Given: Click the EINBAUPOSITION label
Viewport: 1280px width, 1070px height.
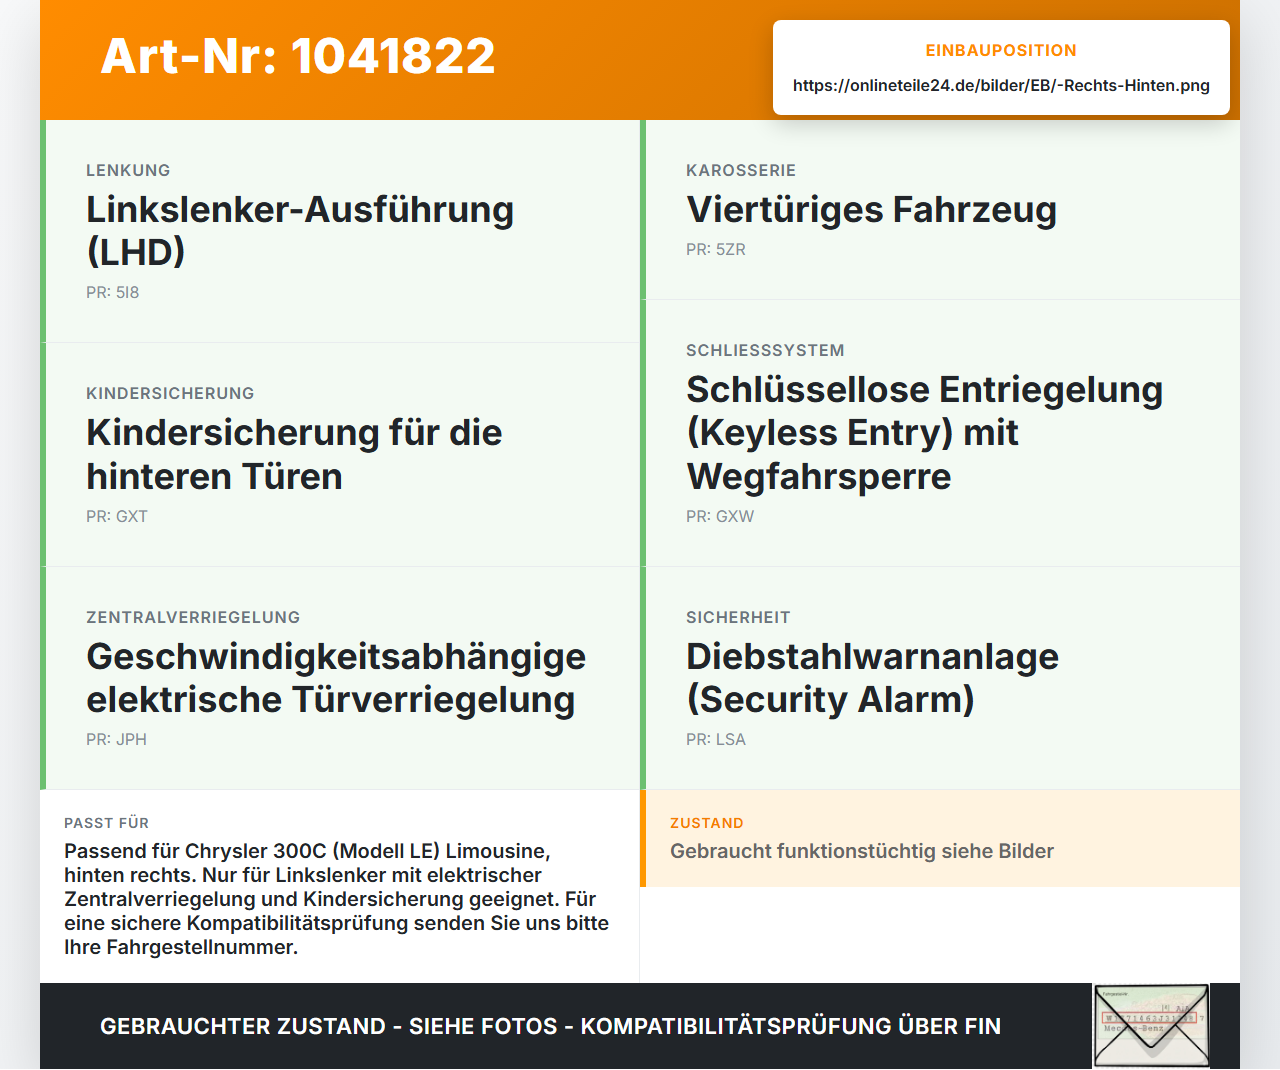Looking at the screenshot, I should pos(1001,50).
